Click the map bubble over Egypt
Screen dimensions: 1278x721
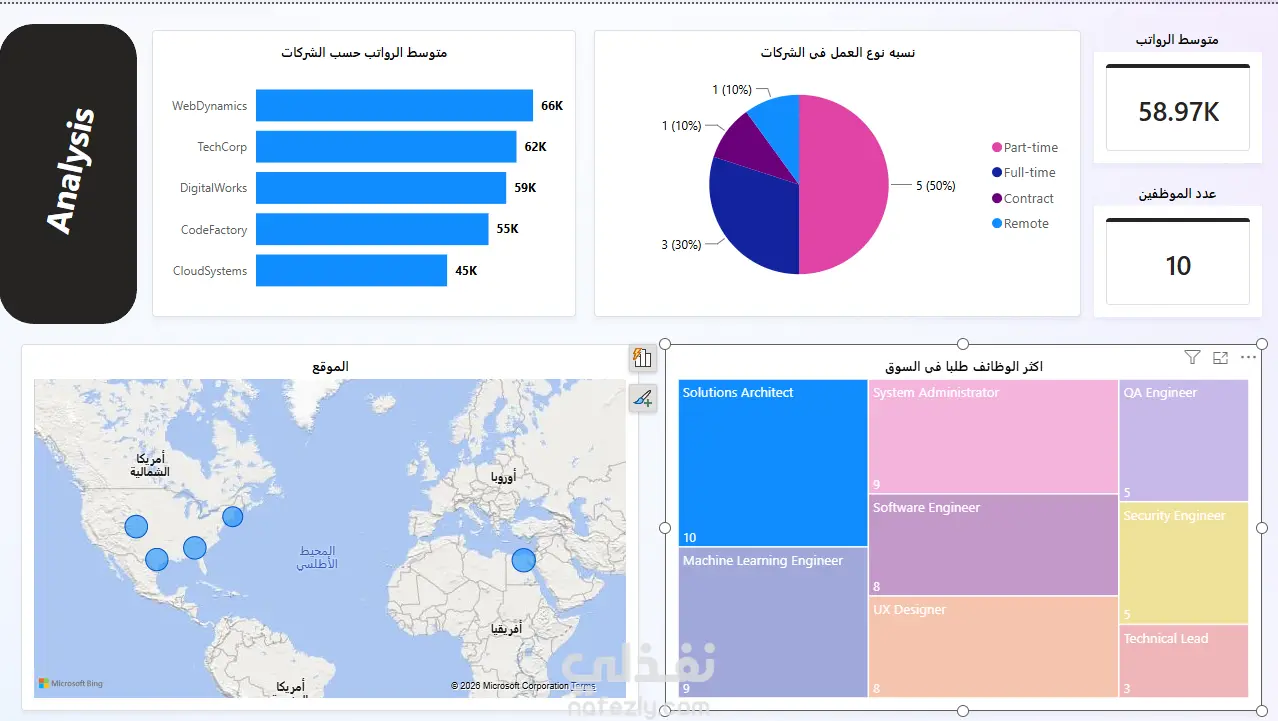pyautogui.click(x=524, y=560)
